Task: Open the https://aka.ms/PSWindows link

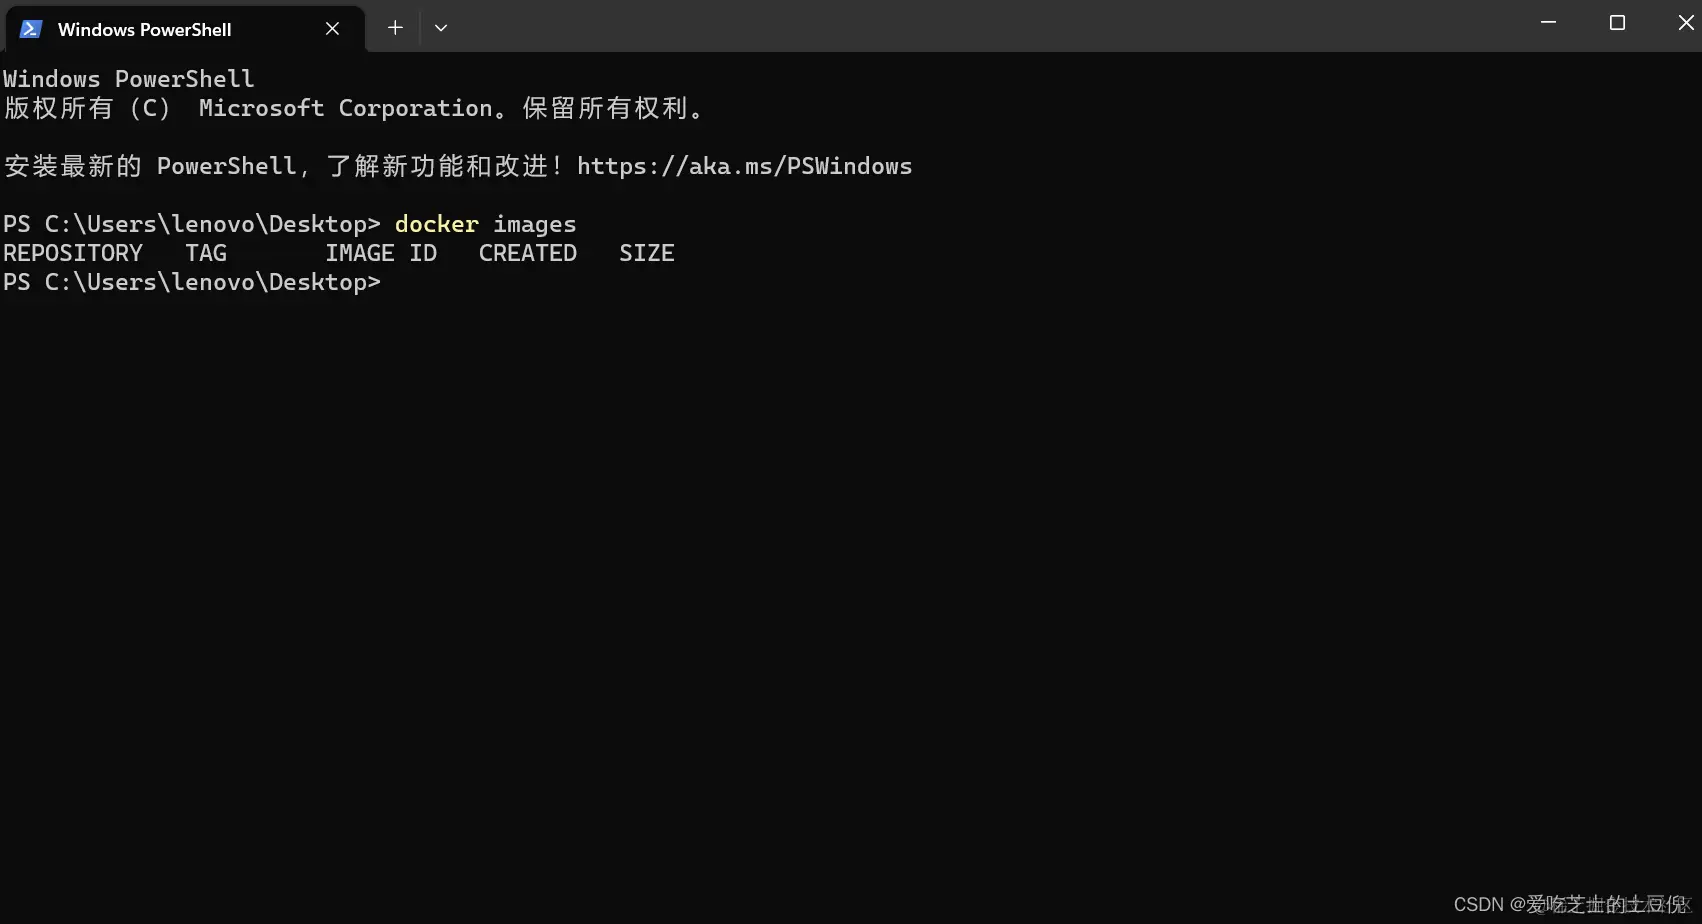Action: click(744, 166)
